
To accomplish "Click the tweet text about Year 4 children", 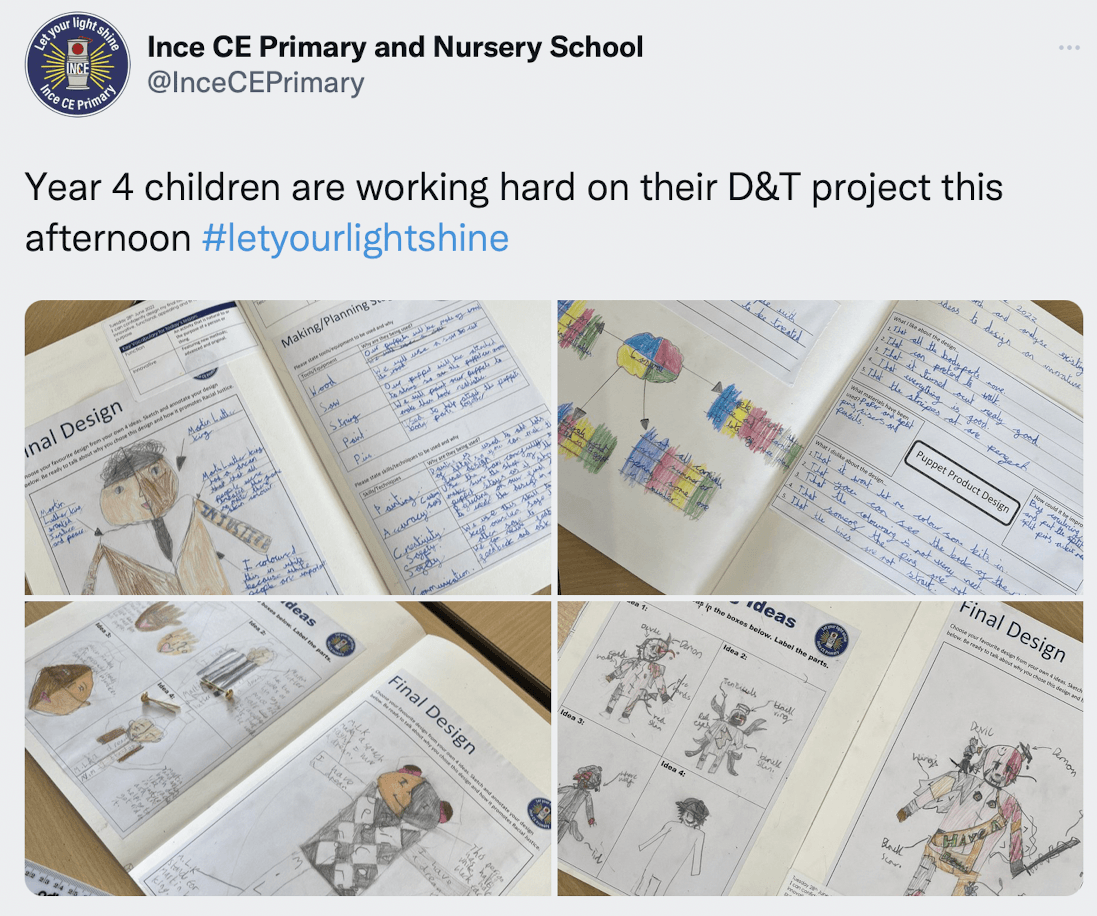I will 514,212.
